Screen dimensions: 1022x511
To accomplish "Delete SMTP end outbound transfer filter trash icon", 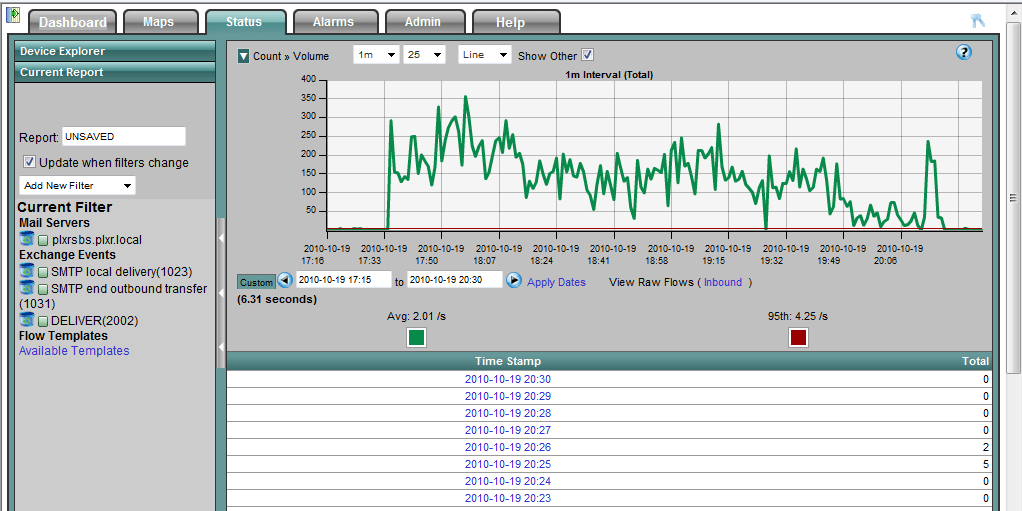I will click(27, 287).
